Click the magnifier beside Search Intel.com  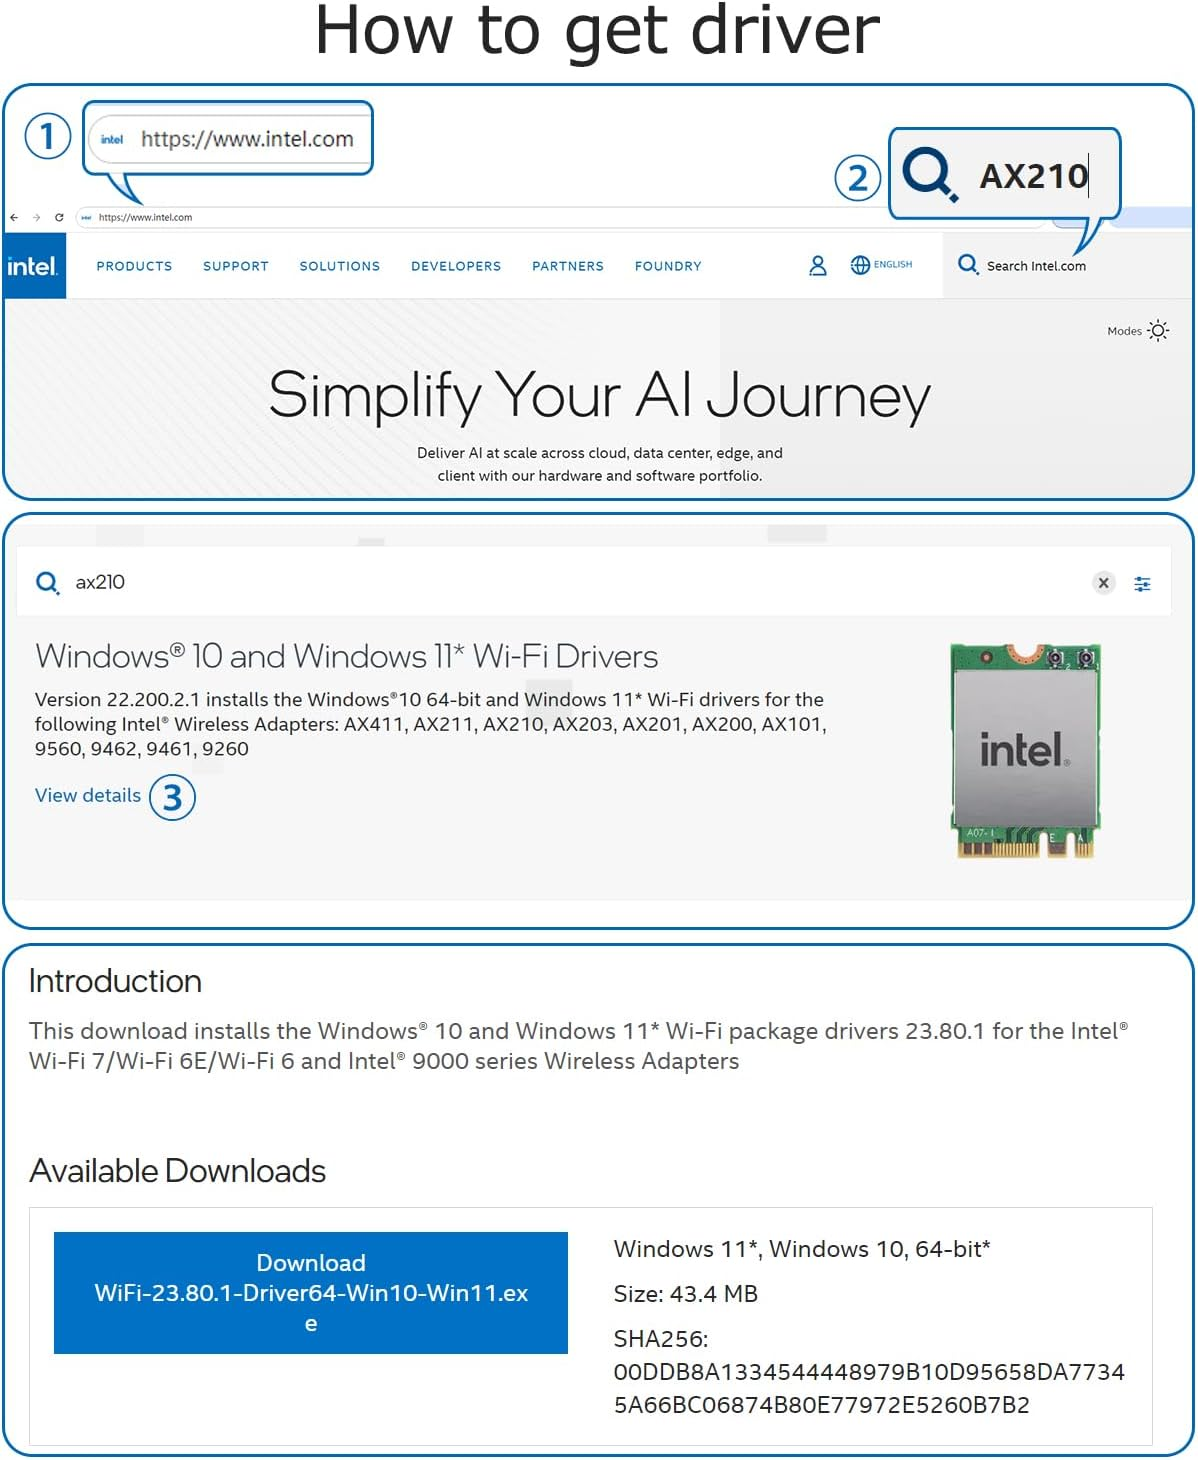(967, 264)
